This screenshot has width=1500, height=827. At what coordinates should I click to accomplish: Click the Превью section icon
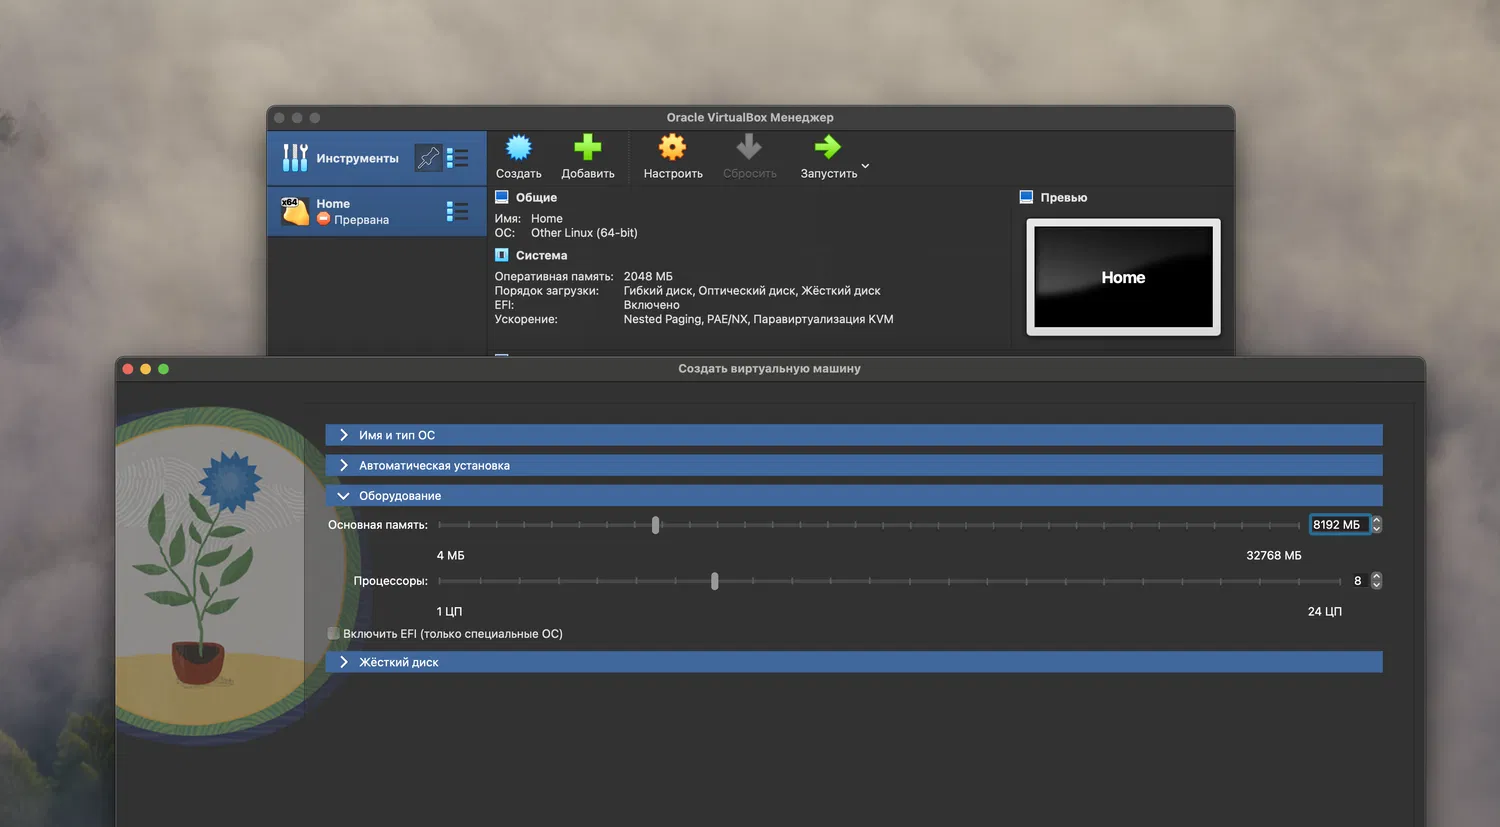1026,197
